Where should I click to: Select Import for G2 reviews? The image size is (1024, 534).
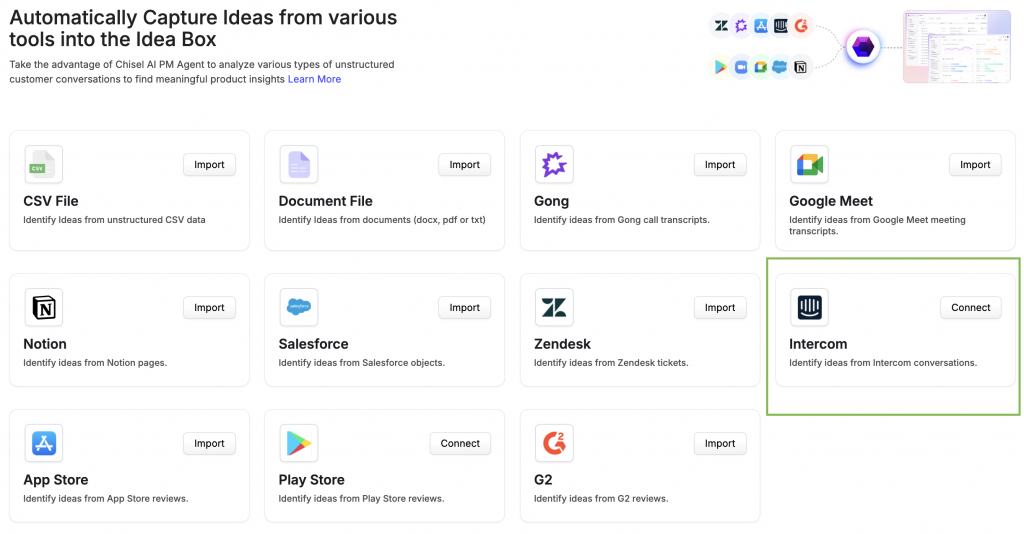click(720, 443)
